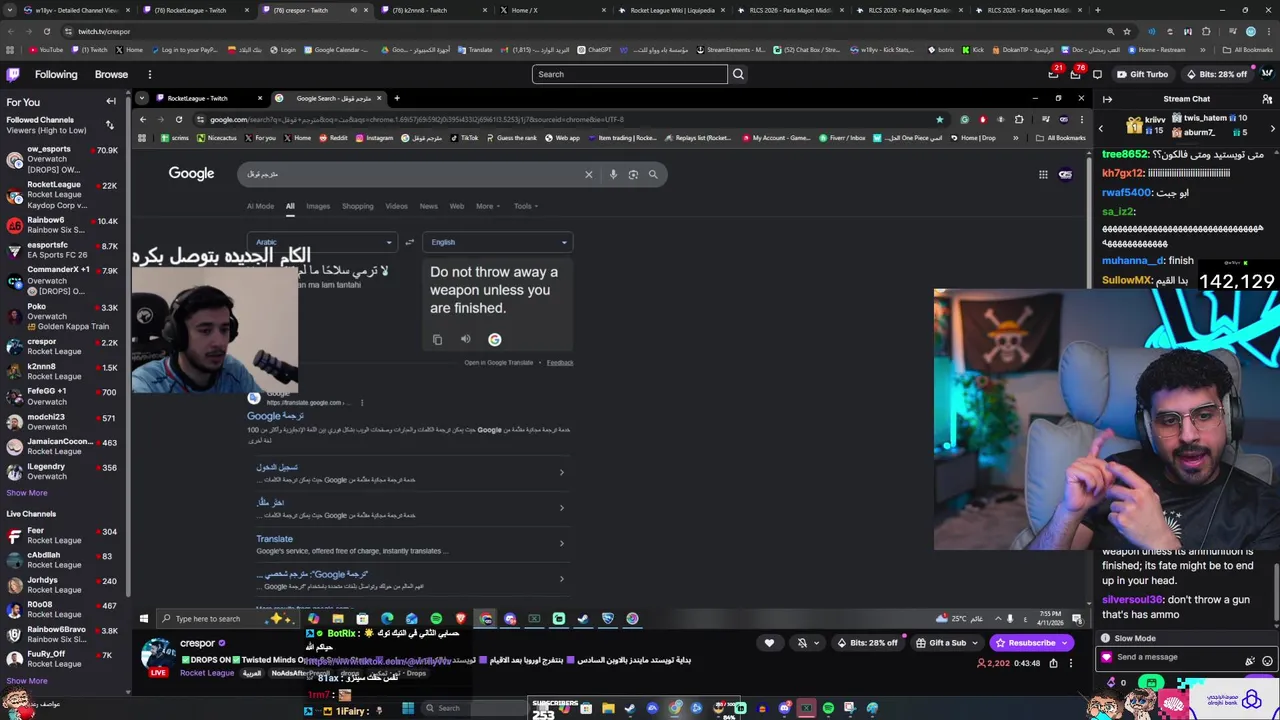Show next gift leaderboard entry
This screenshot has height=720, width=1280.
pyautogui.click(x=1272, y=128)
